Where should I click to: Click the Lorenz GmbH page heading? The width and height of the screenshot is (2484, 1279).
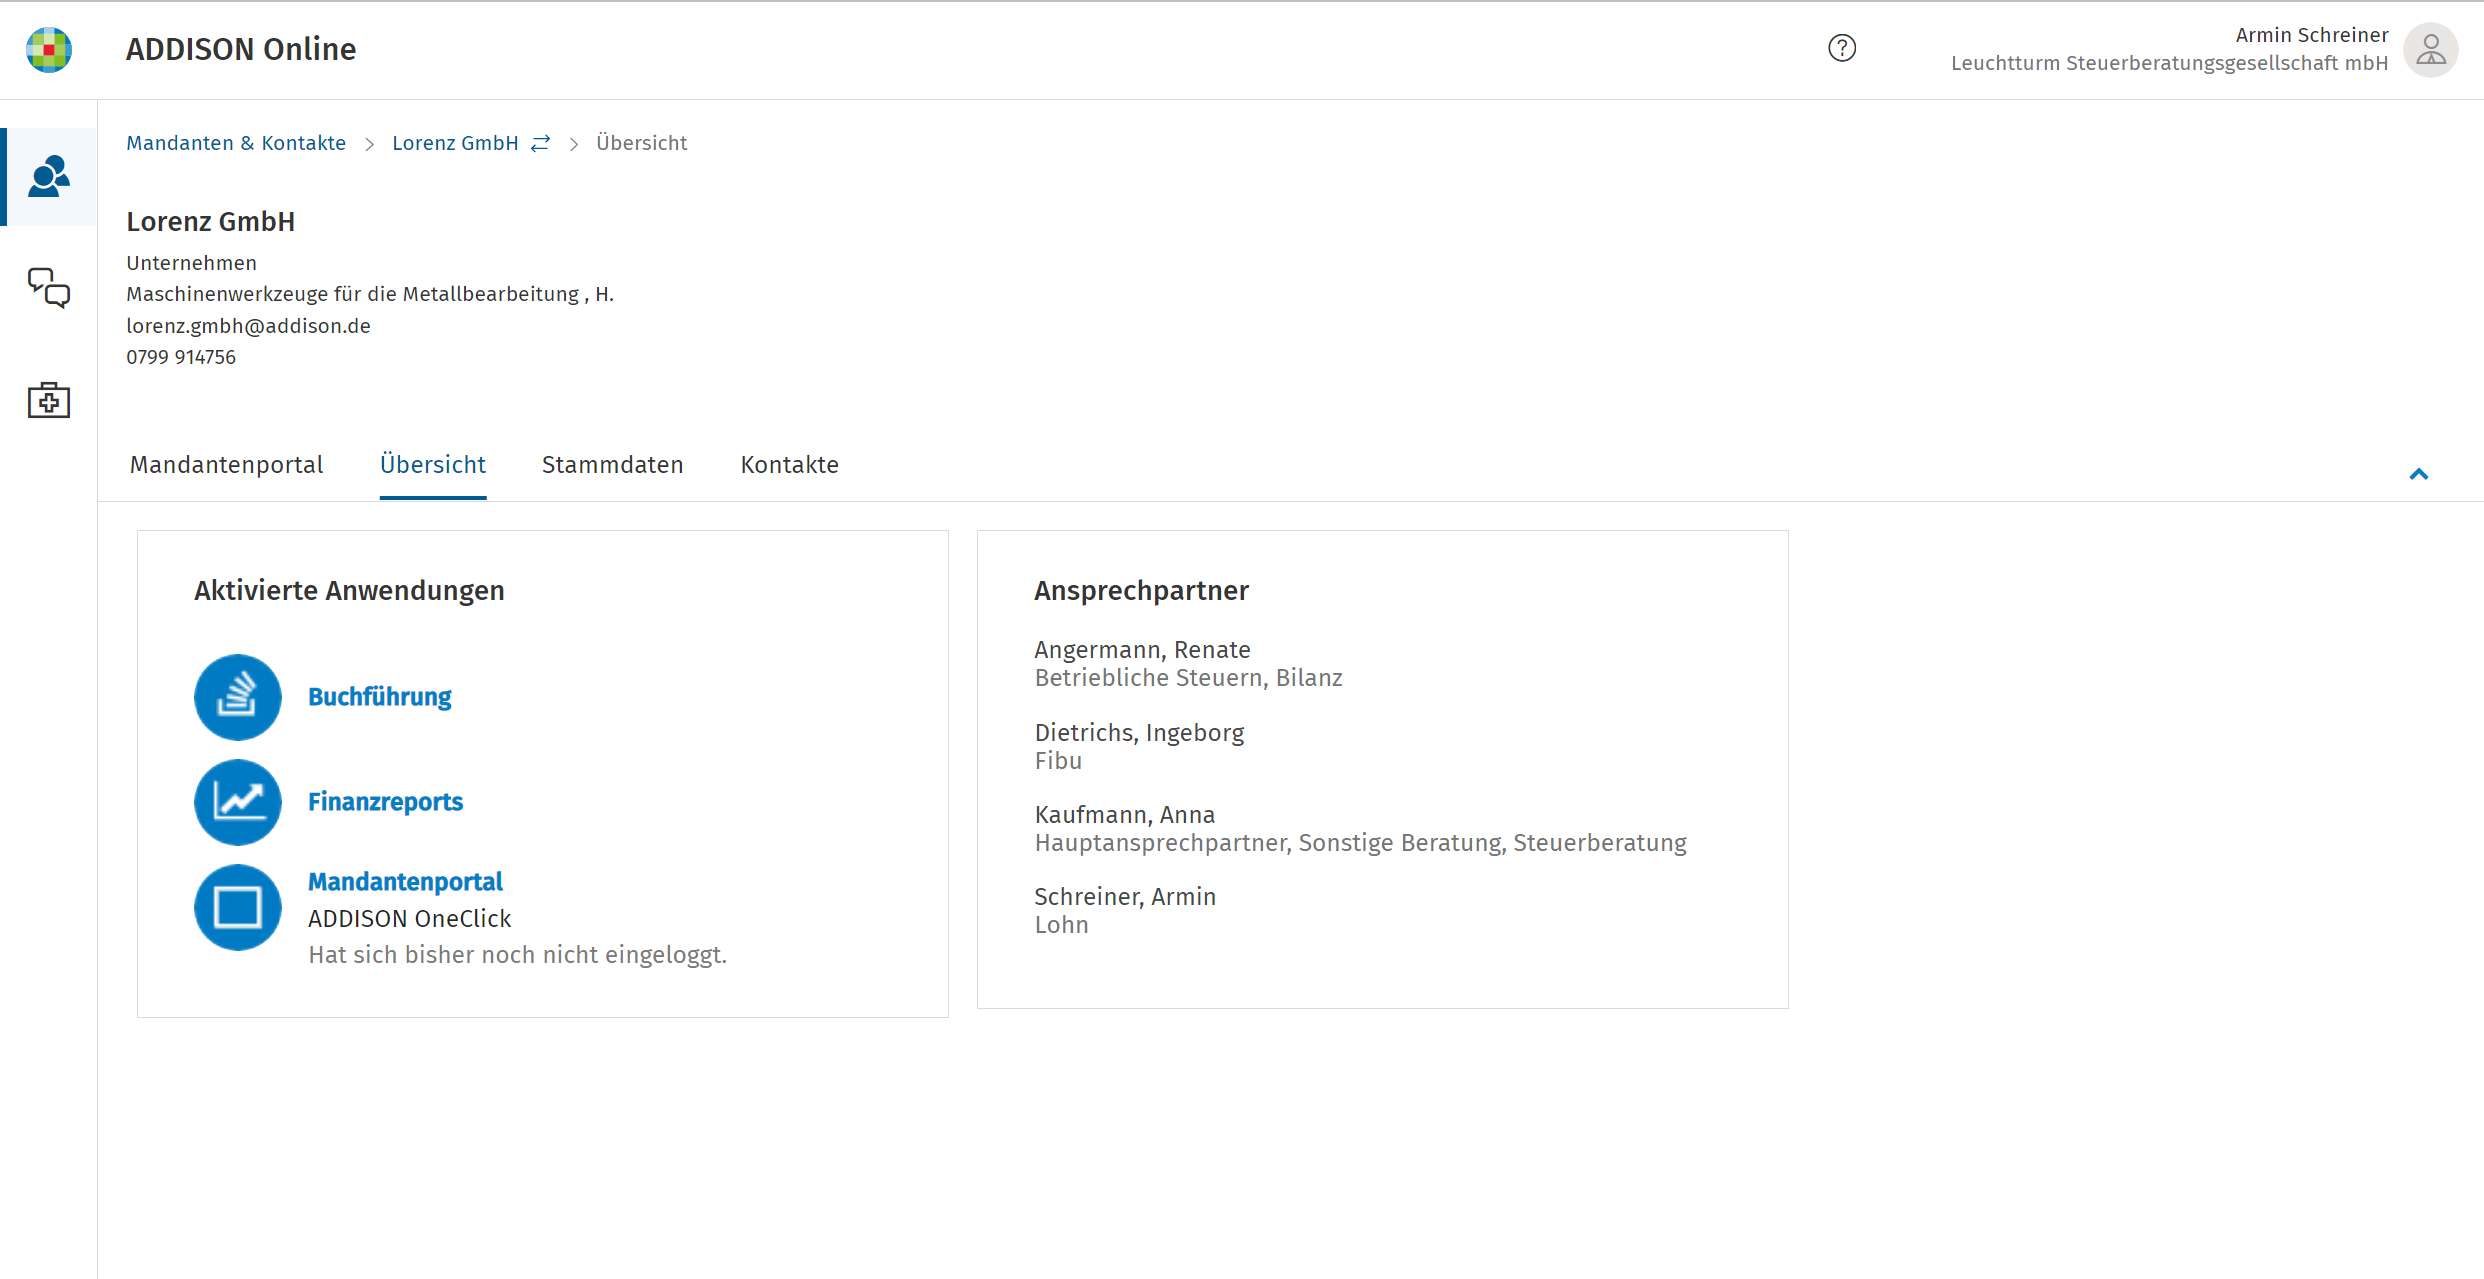[x=211, y=222]
